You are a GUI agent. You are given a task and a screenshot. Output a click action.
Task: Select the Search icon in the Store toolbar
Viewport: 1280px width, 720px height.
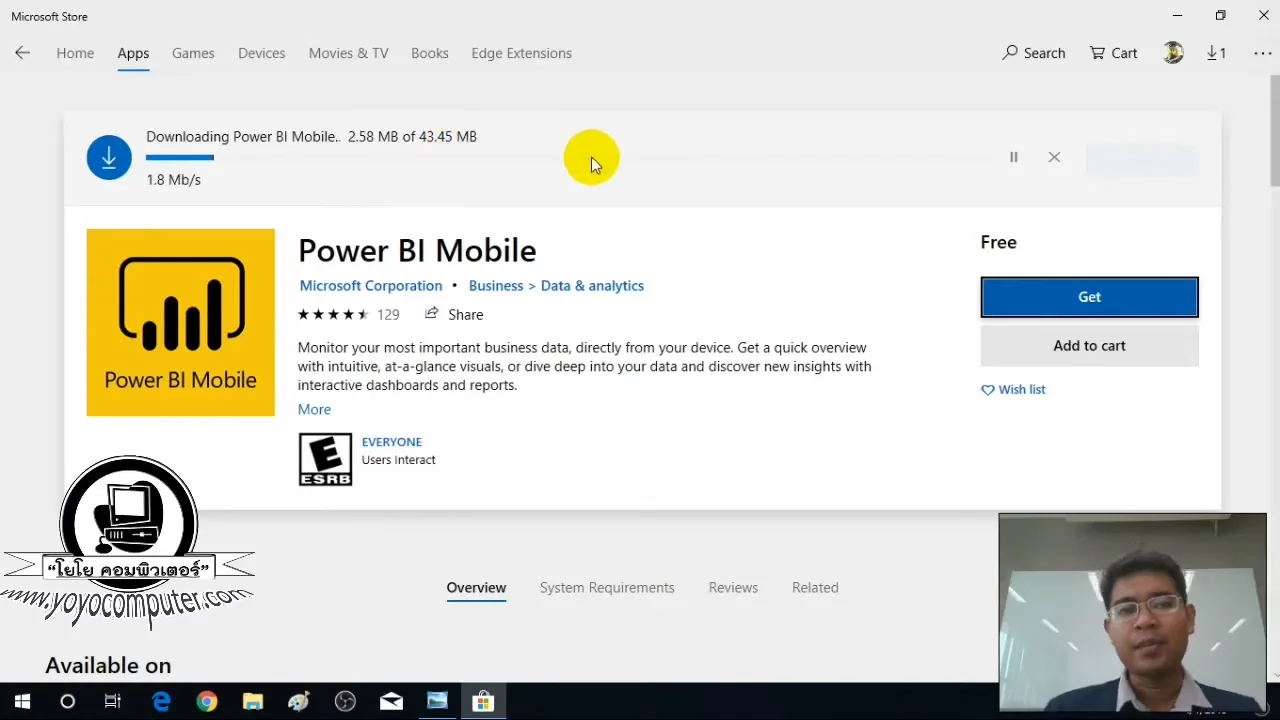tap(1033, 53)
